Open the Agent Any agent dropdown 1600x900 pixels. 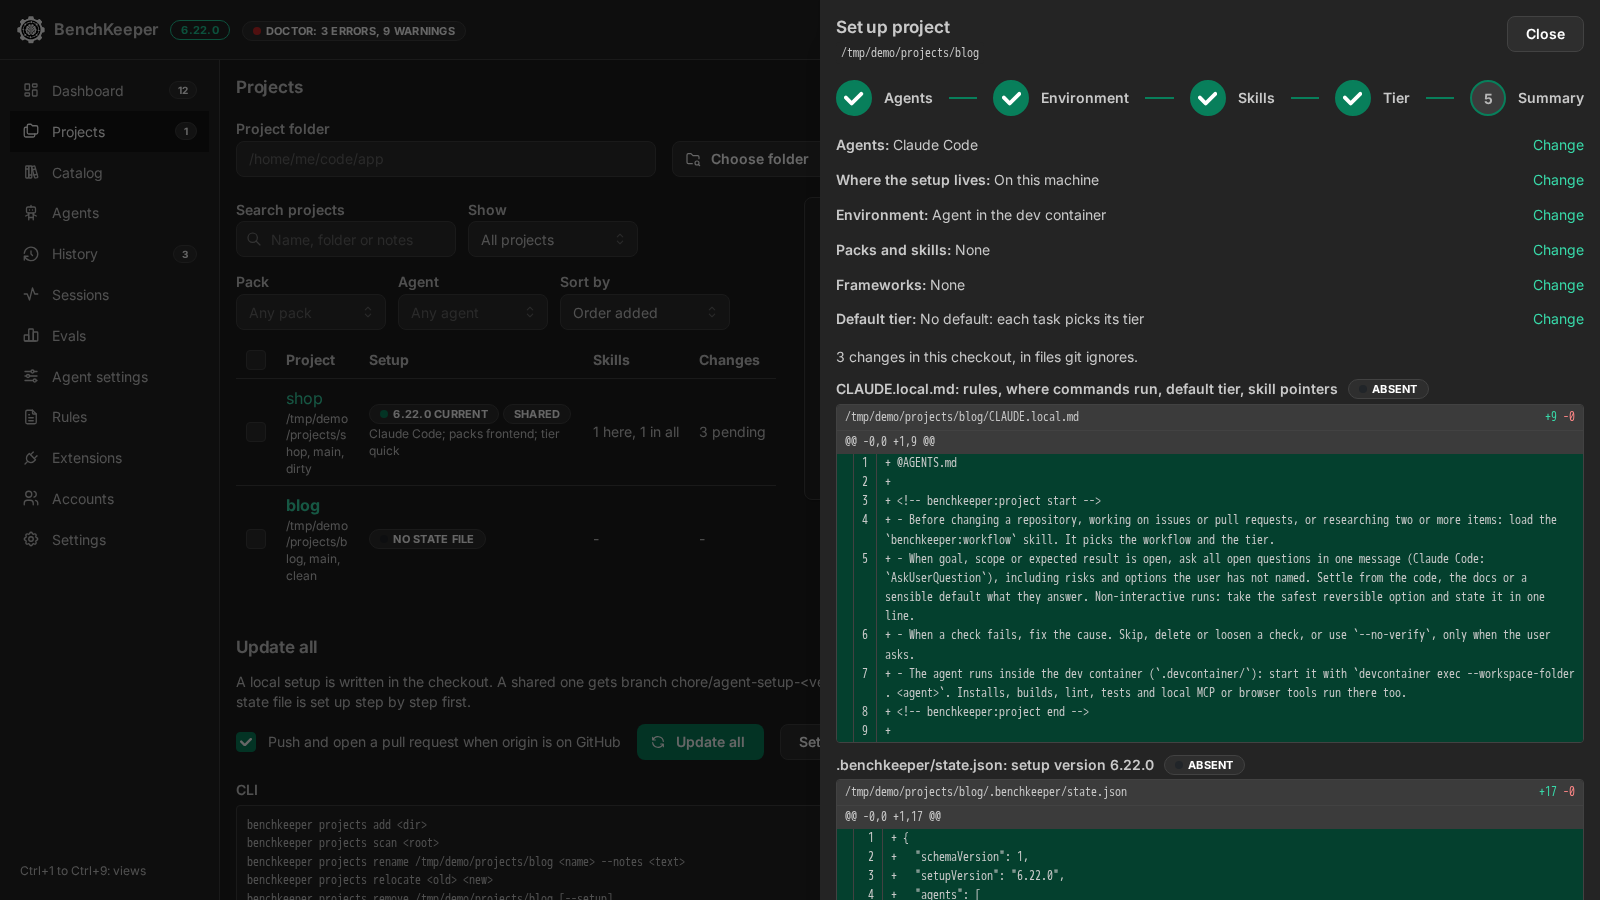473,312
